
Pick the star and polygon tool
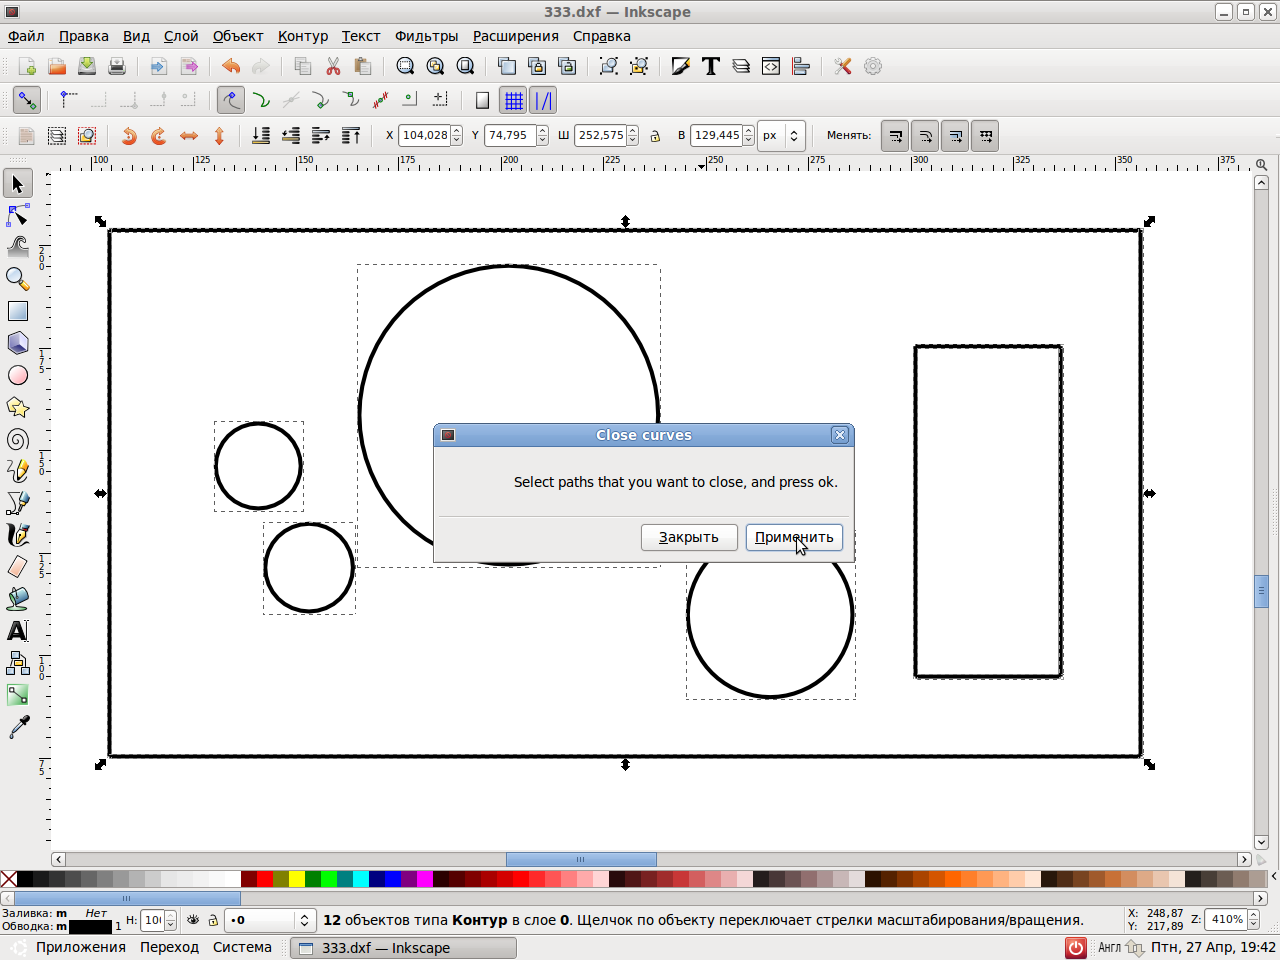pos(18,407)
